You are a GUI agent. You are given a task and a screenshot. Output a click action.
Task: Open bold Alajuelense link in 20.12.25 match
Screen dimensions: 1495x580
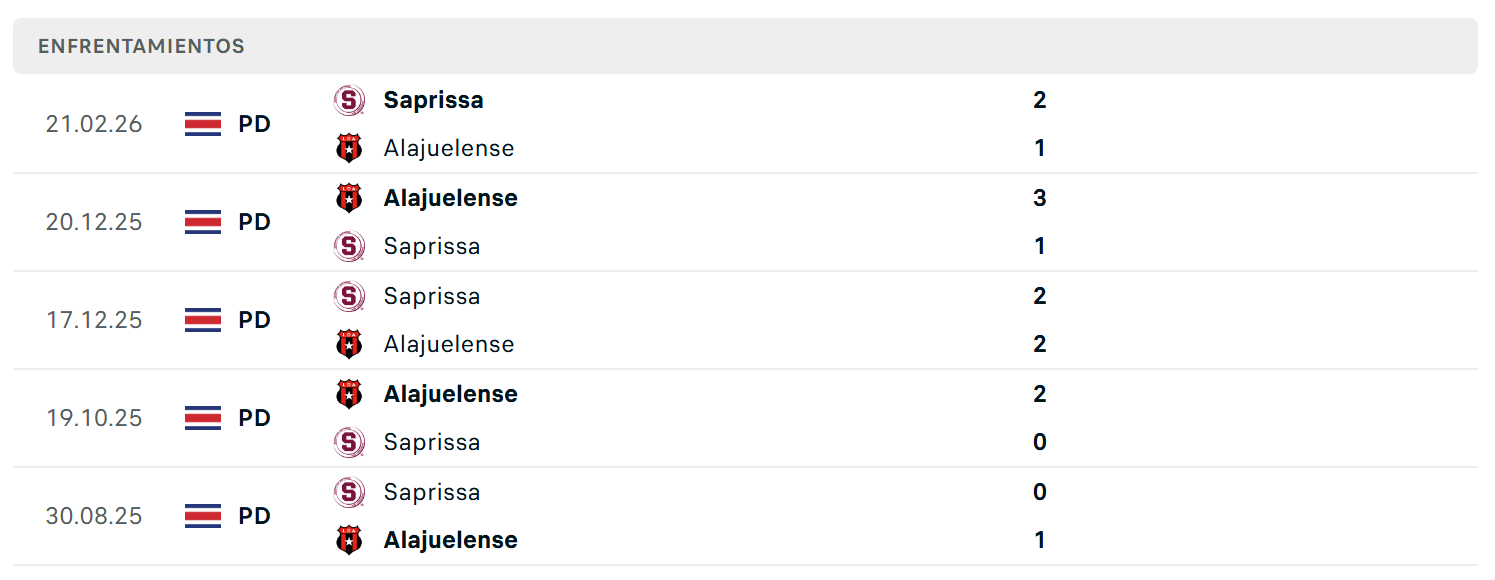point(450,198)
